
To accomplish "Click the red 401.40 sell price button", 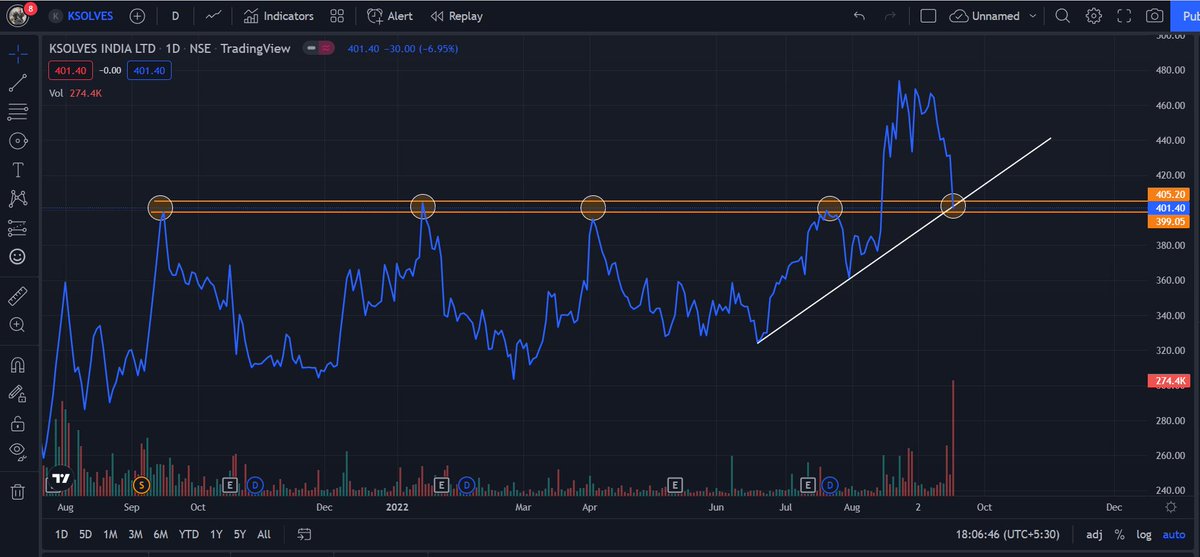I will [71, 70].
